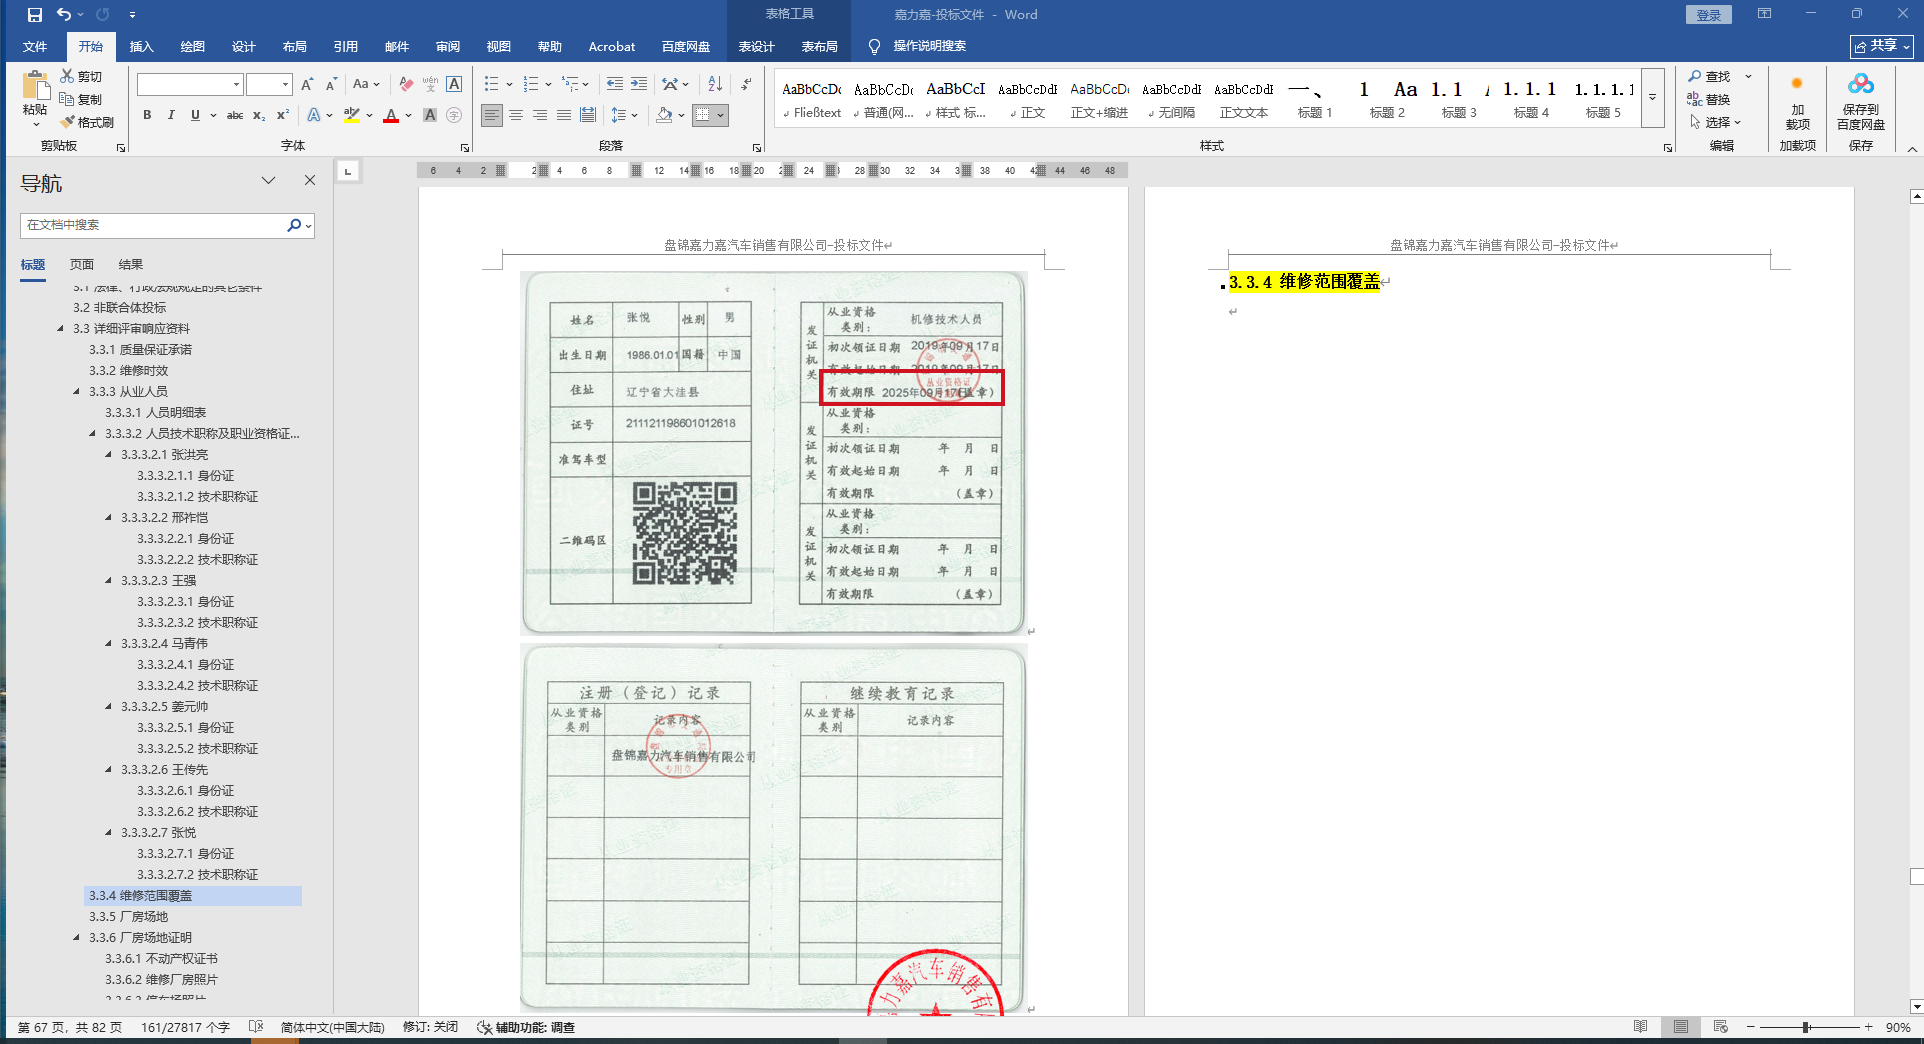Insert a bulleted list
Screen dimensions: 1924x1044
coord(491,84)
